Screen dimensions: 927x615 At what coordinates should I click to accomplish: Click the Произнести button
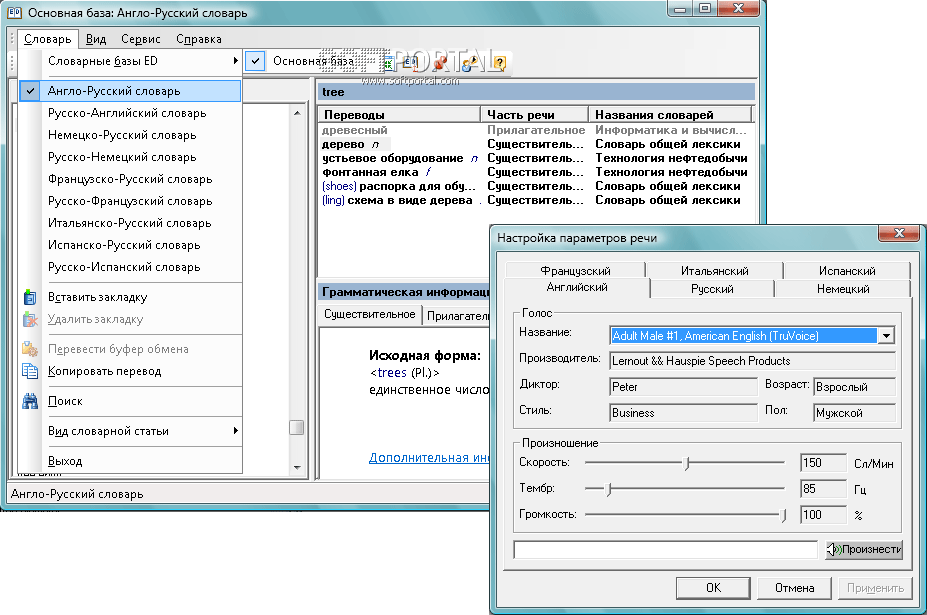click(x=864, y=549)
